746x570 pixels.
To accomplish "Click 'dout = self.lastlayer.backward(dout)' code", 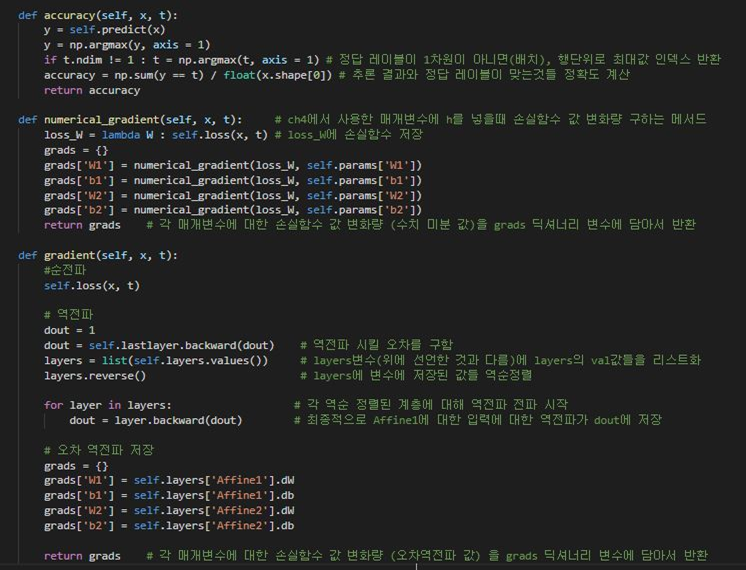I will (159, 345).
